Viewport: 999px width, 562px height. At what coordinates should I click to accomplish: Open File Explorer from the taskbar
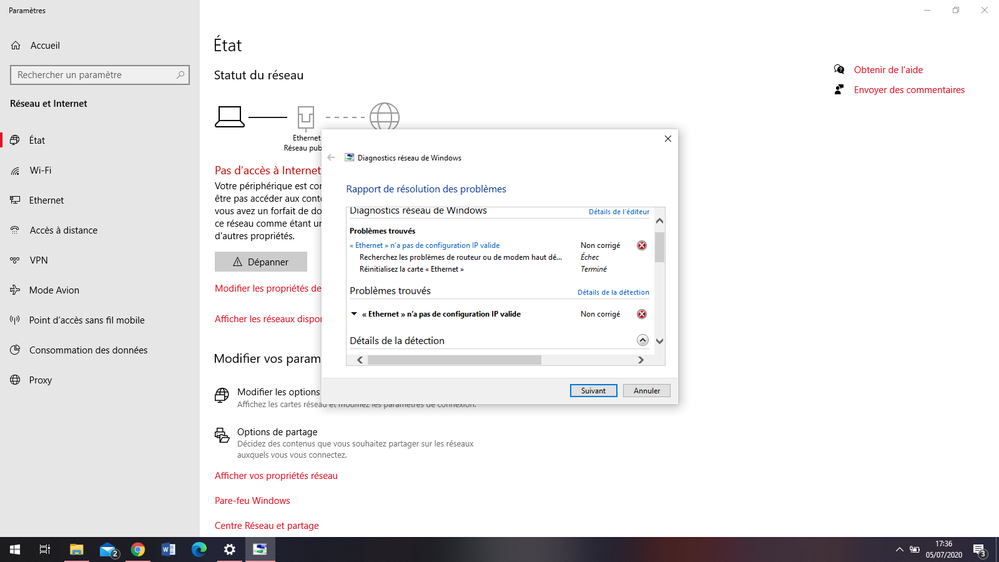[x=76, y=550]
